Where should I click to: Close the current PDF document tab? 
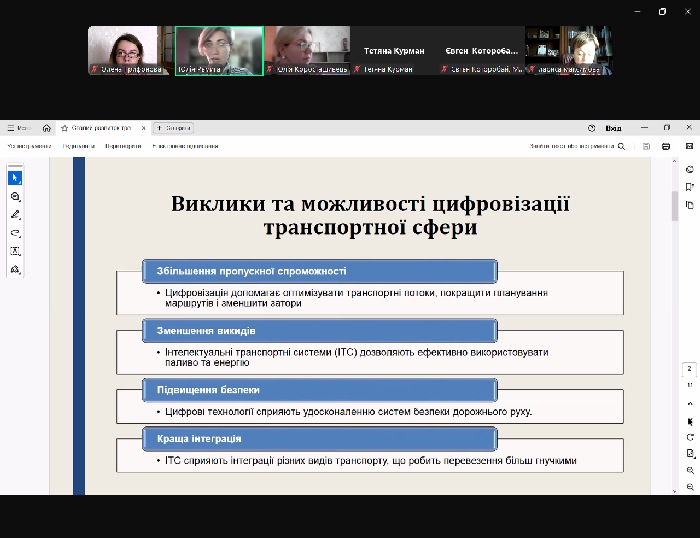click(x=143, y=128)
